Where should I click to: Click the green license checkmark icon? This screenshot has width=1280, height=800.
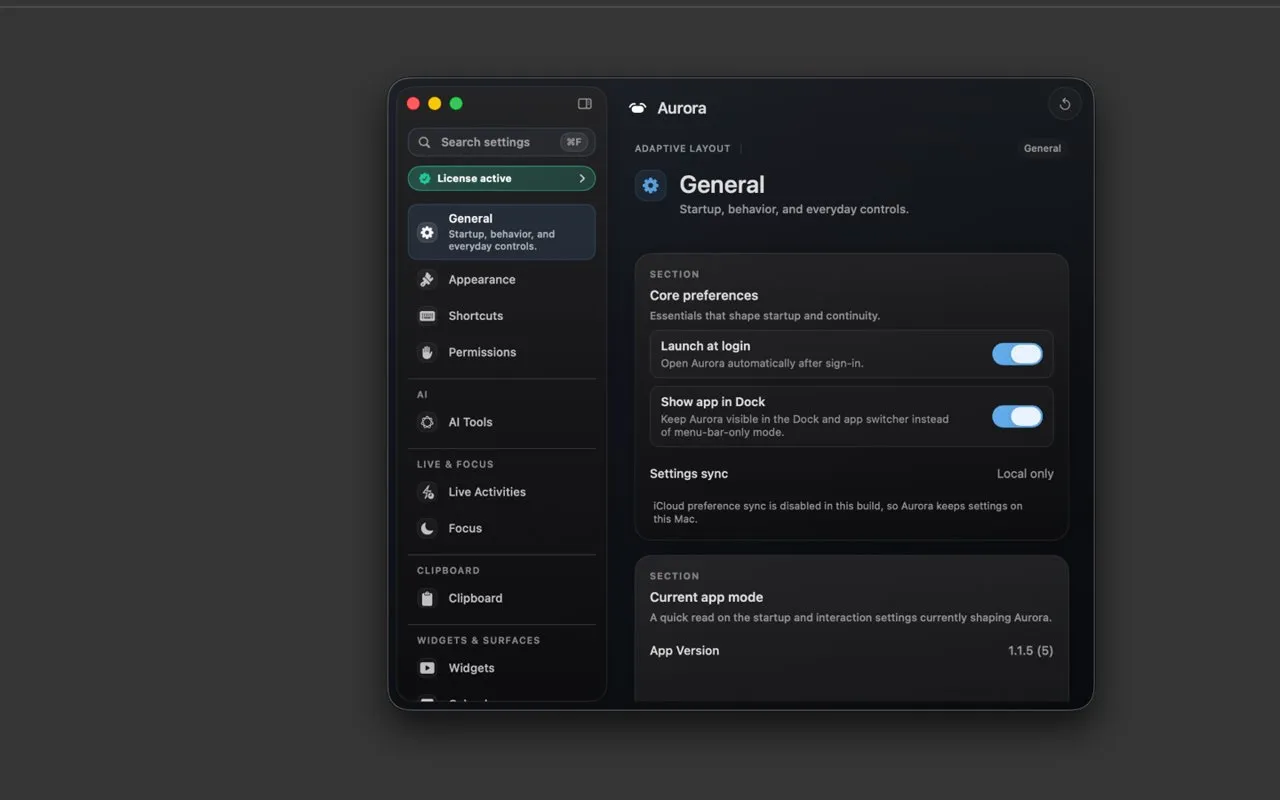coord(425,178)
